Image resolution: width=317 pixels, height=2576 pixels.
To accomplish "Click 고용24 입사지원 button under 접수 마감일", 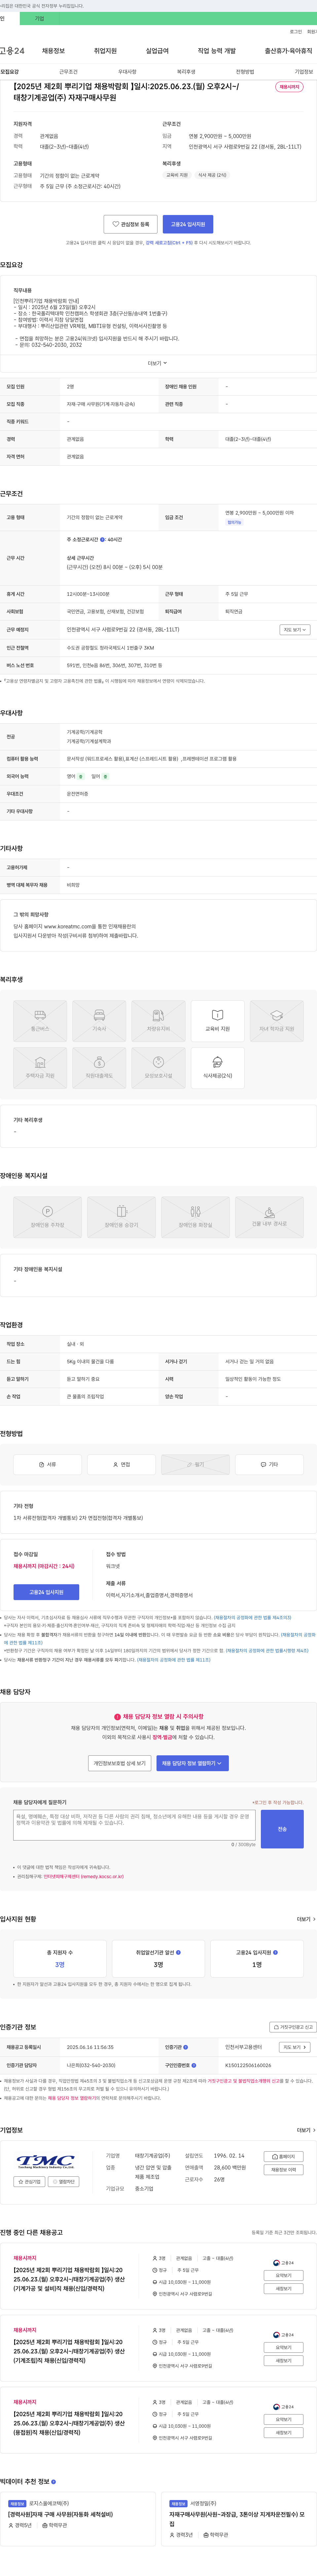I will point(46,1592).
